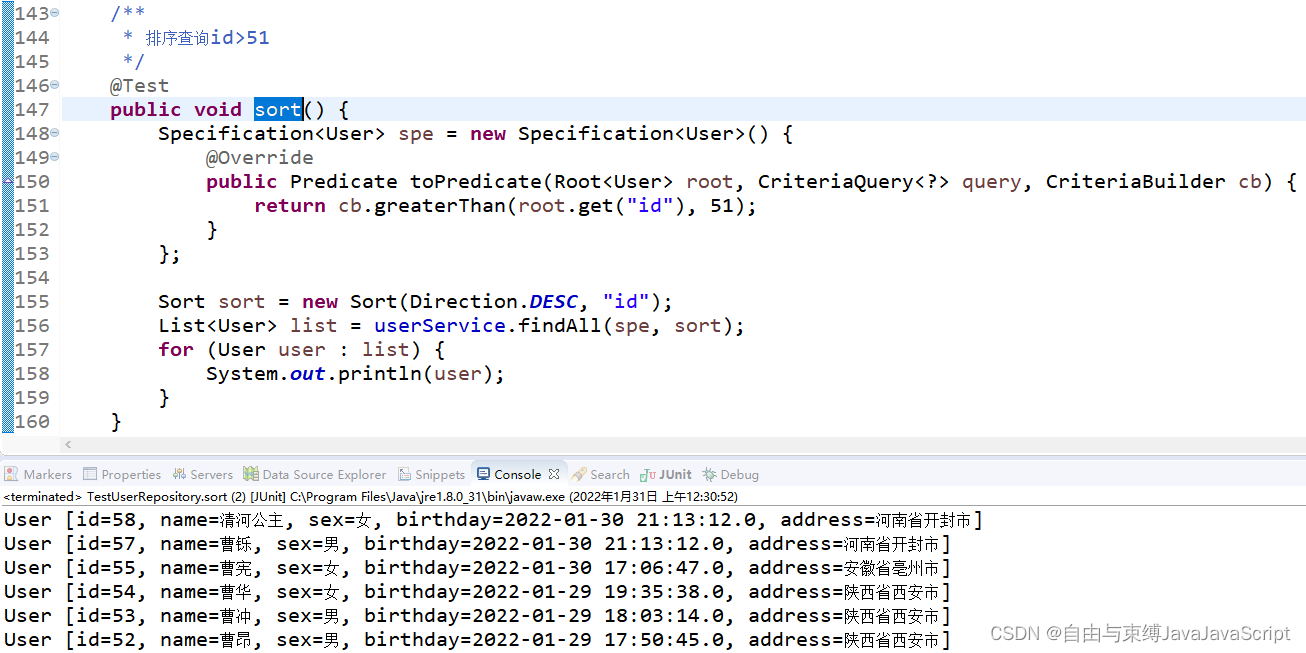Collapse the Override fold at line 149
This screenshot has width=1306, height=653.
click(54, 157)
